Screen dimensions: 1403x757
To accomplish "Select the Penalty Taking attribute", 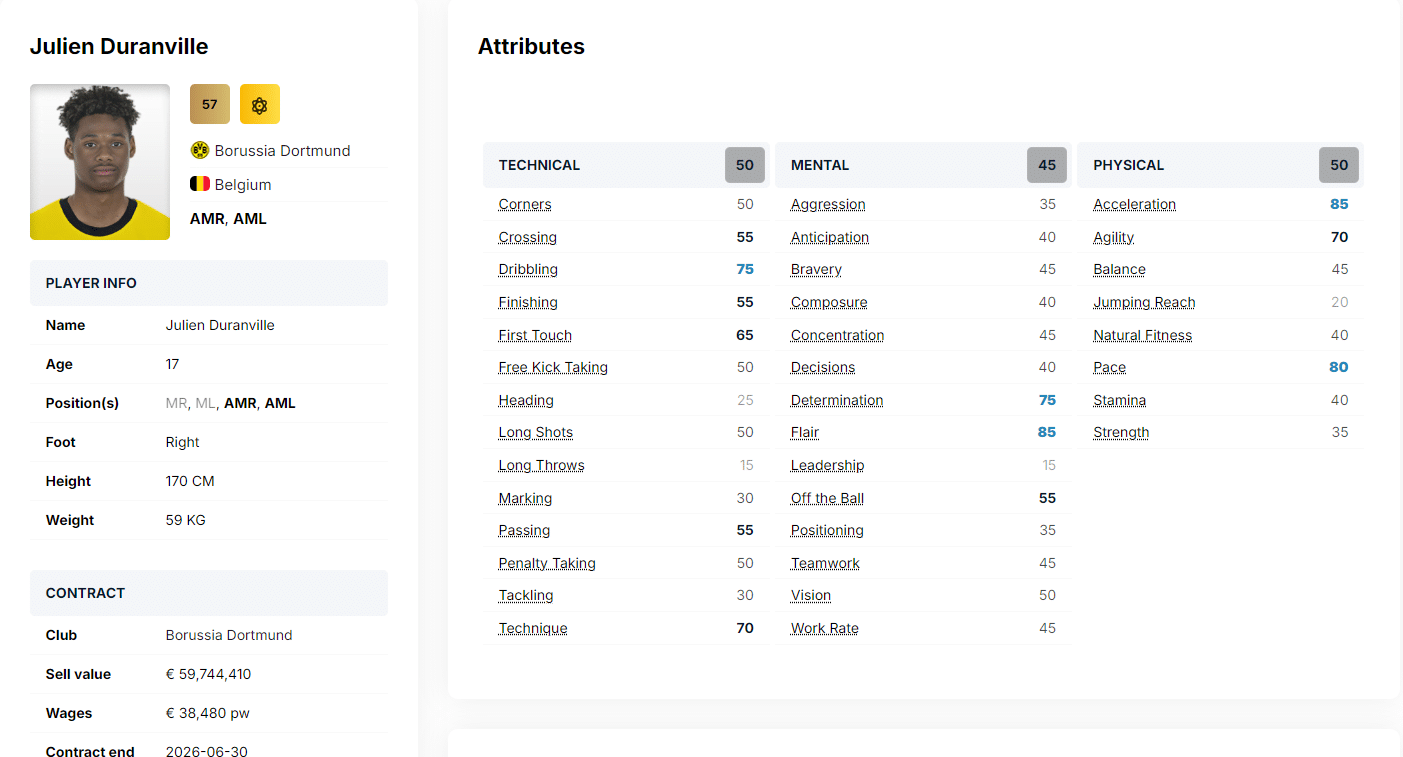I will [x=547, y=564].
